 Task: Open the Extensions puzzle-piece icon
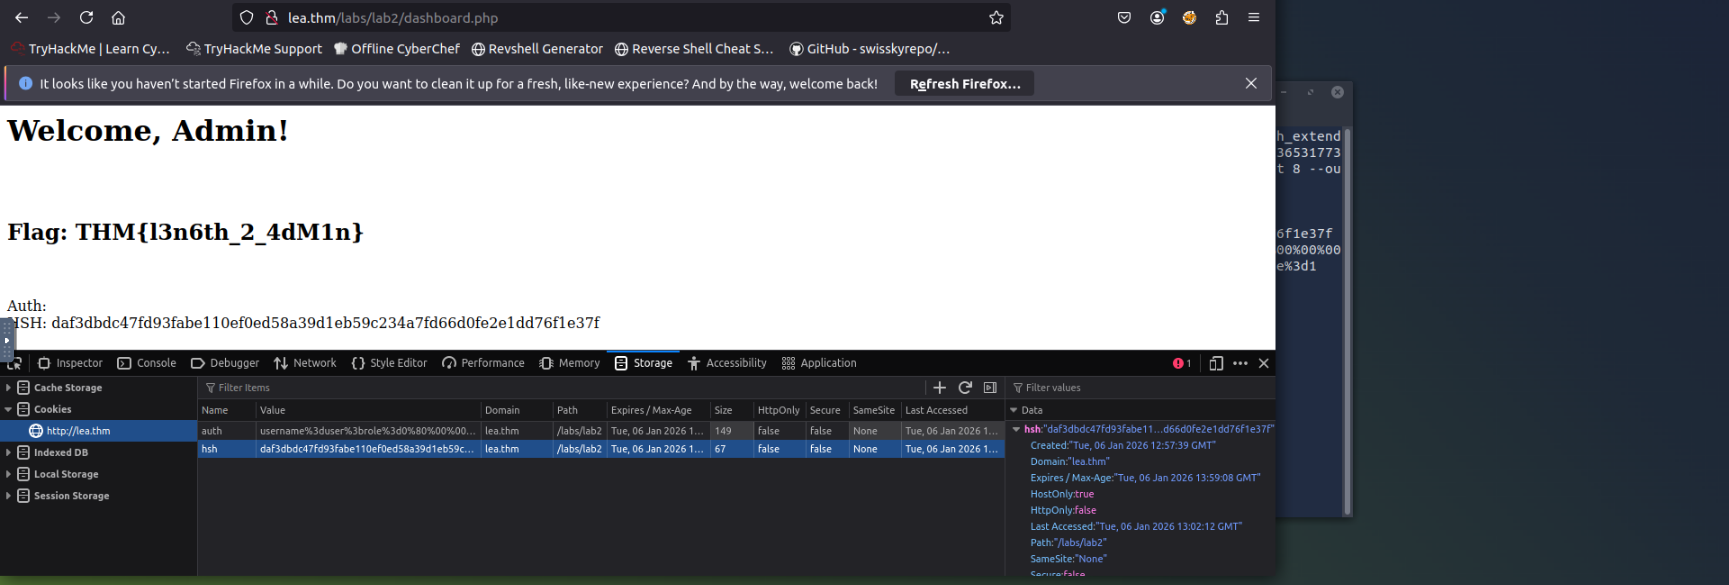click(1221, 18)
